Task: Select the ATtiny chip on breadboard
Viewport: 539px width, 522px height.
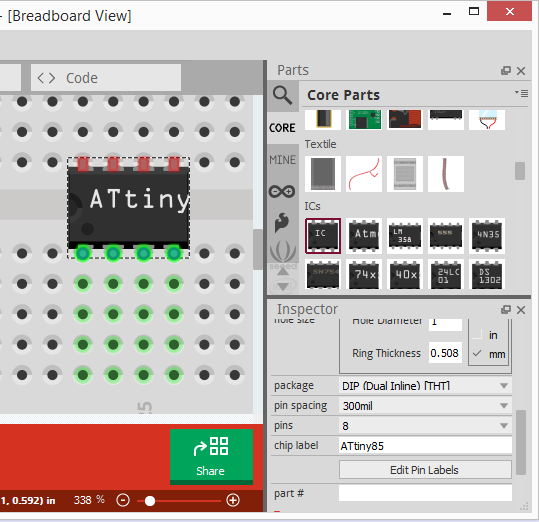Action: pos(129,208)
